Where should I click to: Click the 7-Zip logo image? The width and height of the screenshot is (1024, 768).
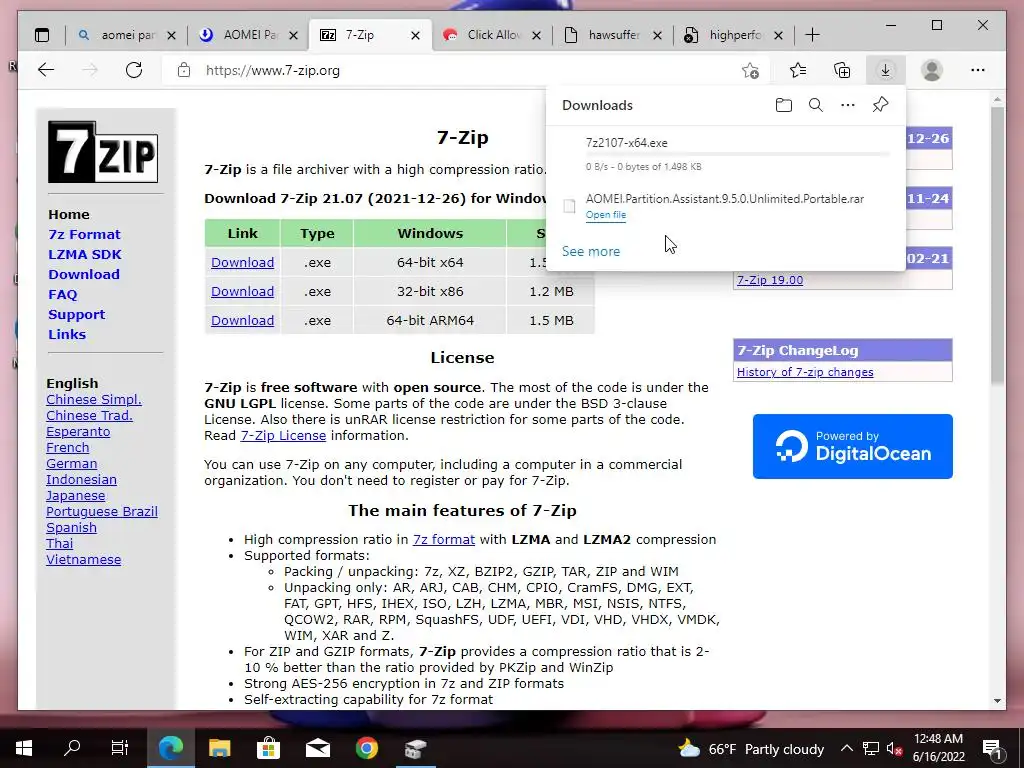point(103,152)
